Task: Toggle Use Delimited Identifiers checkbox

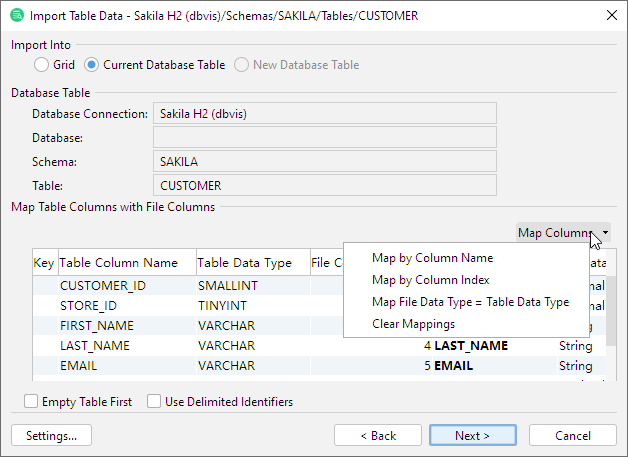Action: click(x=154, y=402)
